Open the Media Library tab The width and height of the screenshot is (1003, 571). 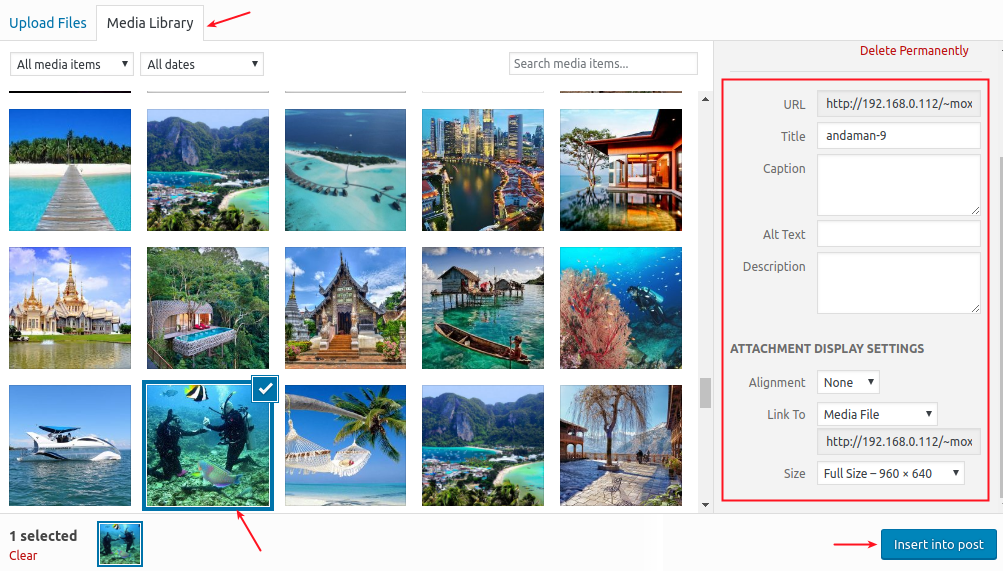150,23
